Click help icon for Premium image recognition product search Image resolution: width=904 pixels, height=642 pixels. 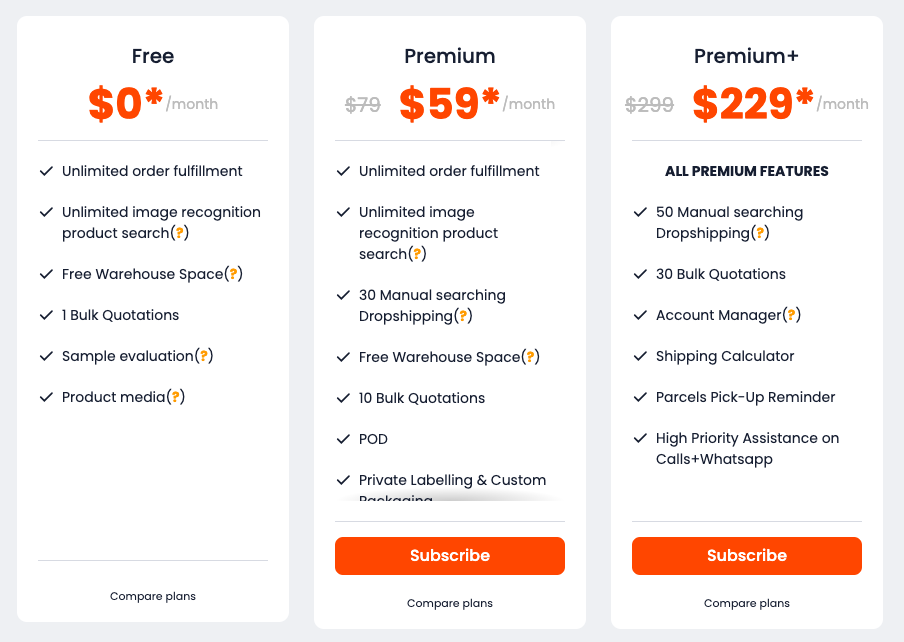point(418,254)
